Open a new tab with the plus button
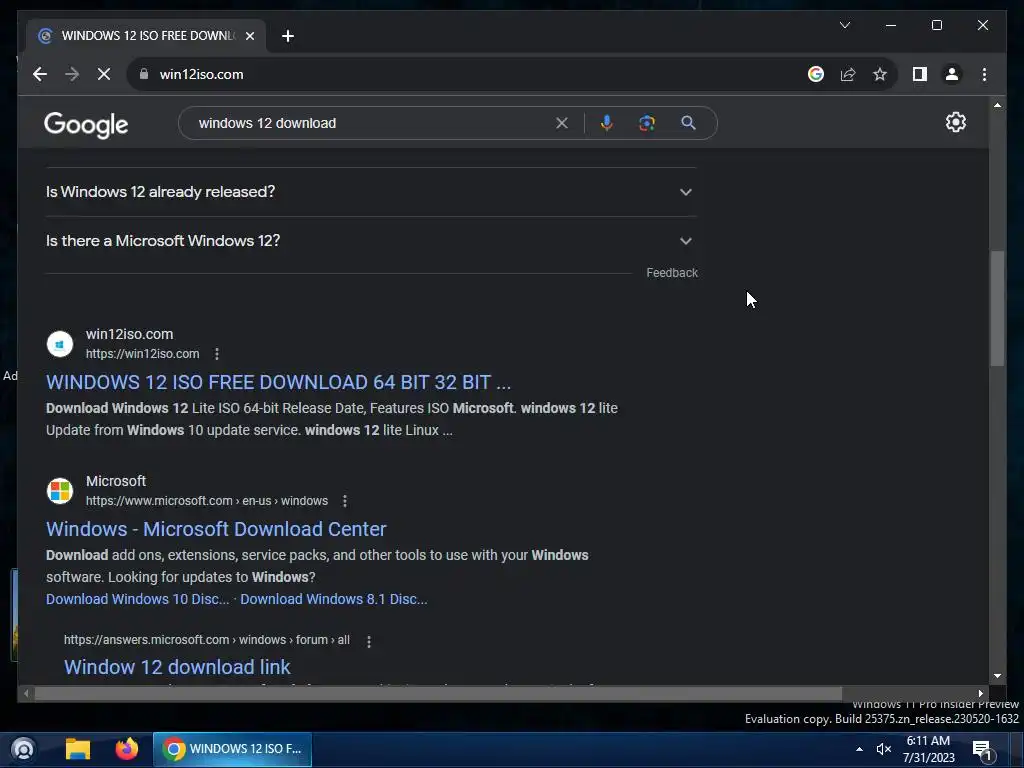 tap(288, 36)
